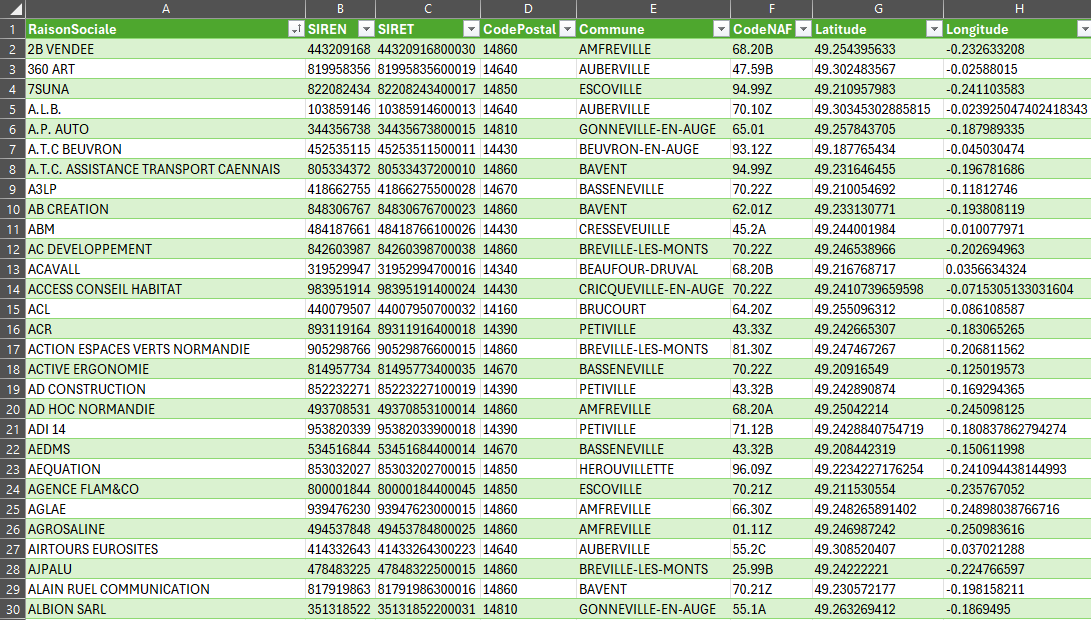Select commune cell BEAUFOUR-DRUVAL
Viewport: 1091px width, 620px height.
[653, 269]
